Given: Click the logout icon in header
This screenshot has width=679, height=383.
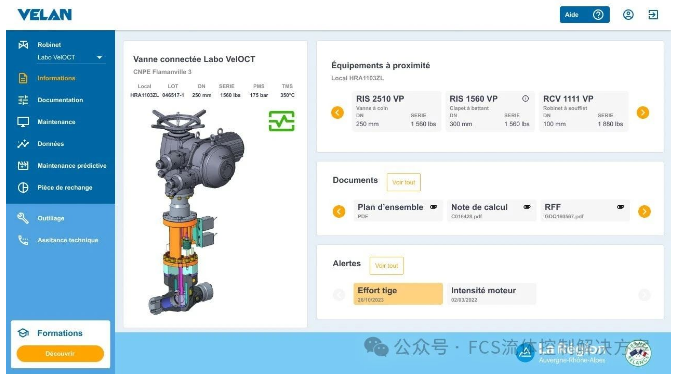Looking at the screenshot, I should 653,15.
